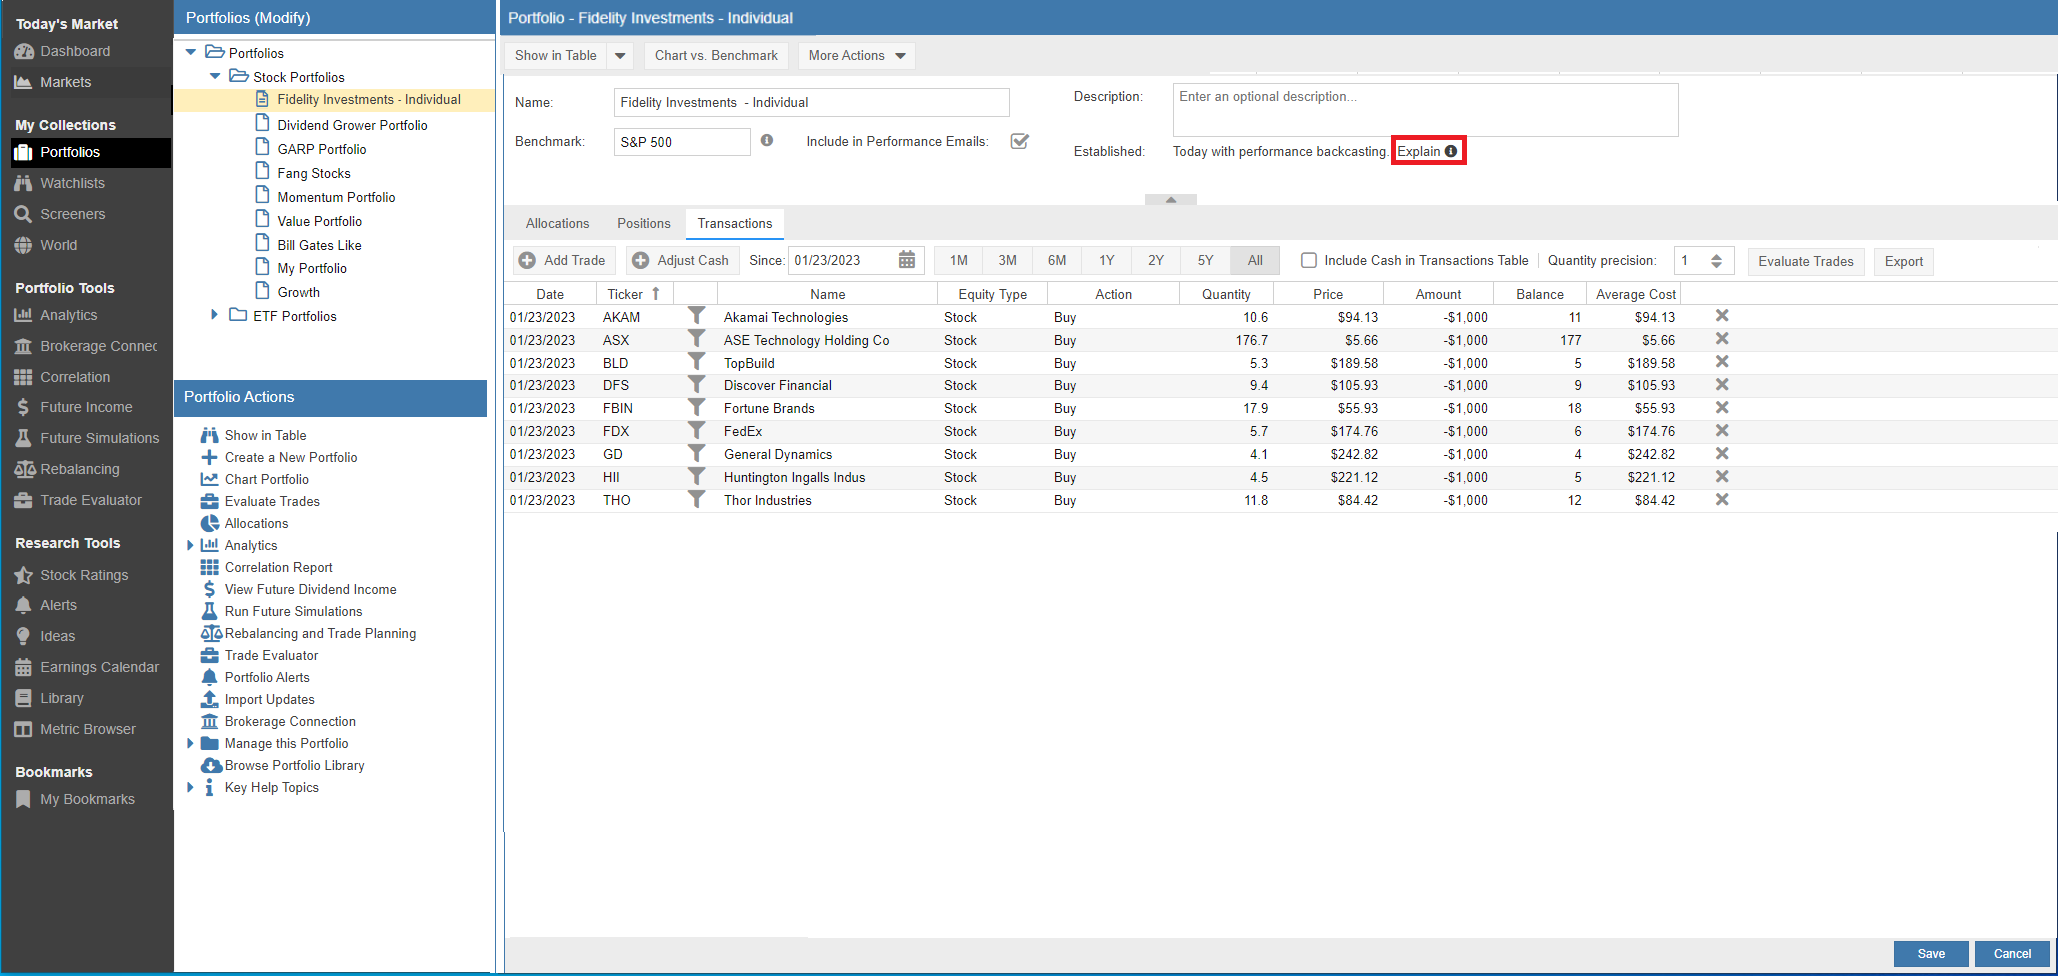Expand Manage this Portfolio item
The width and height of the screenshot is (2058, 976).
(190, 743)
